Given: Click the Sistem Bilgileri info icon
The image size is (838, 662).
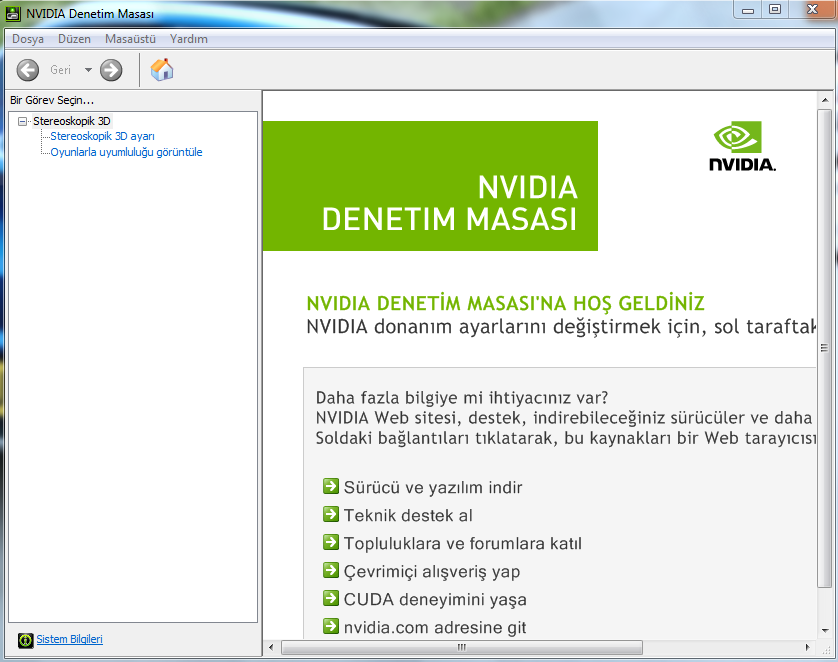Looking at the screenshot, I should point(26,640).
